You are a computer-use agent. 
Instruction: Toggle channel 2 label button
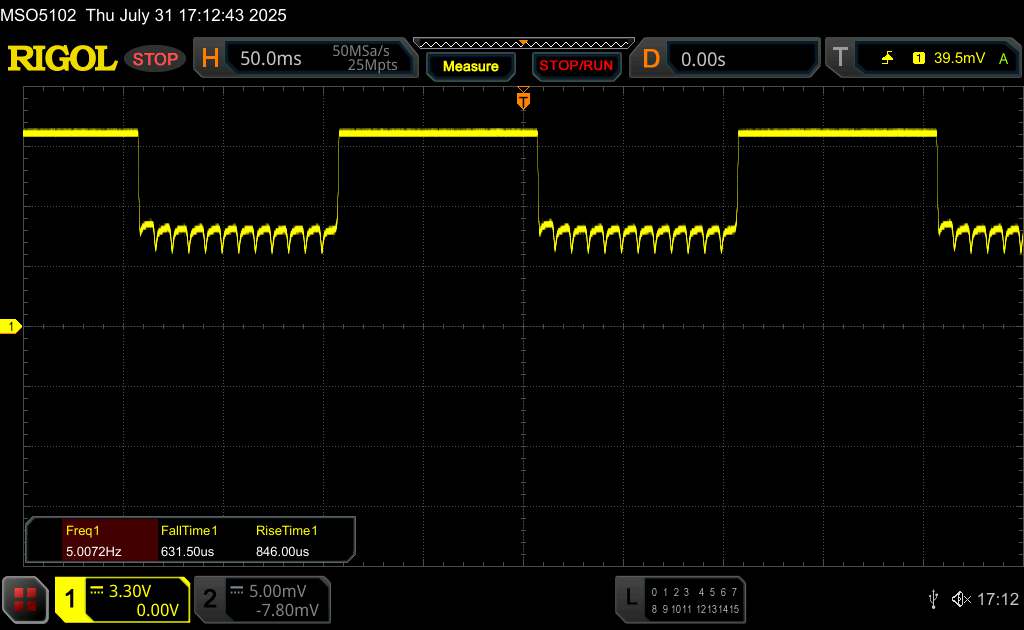click(x=210, y=599)
